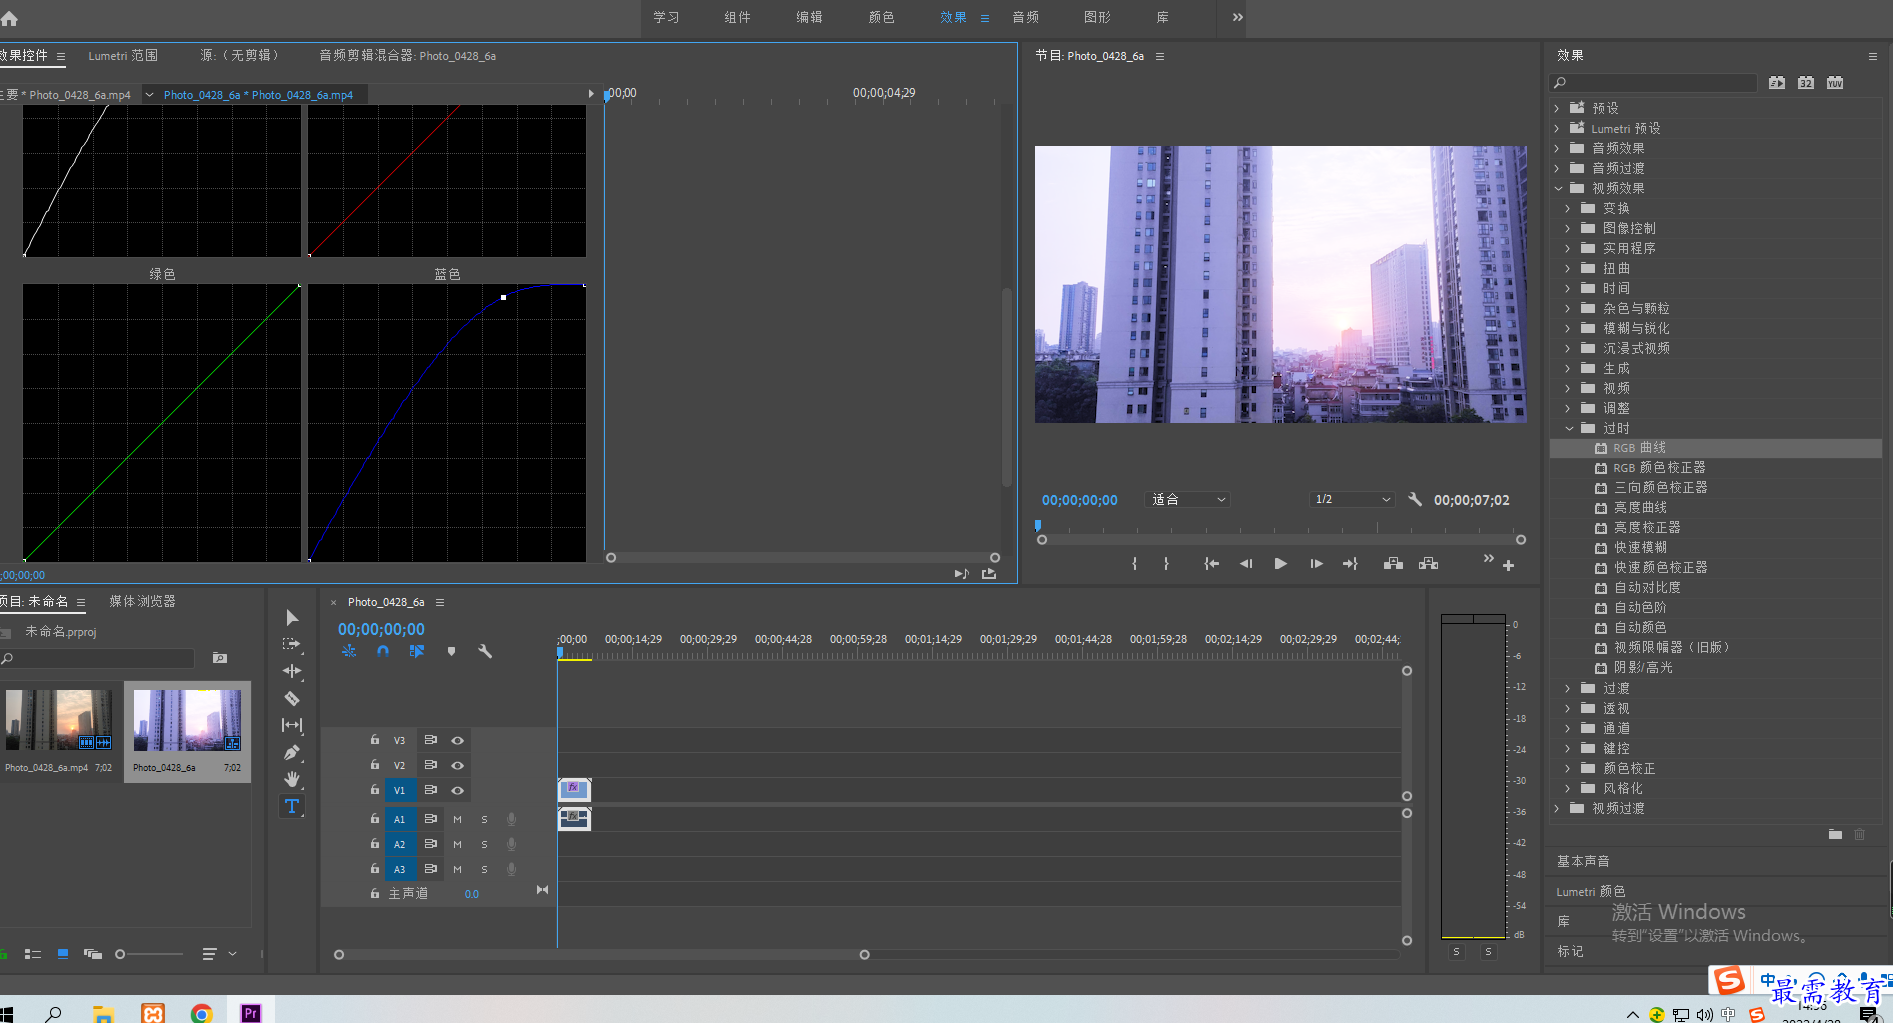Switch to the 学习 workspace

click(x=666, y=17)
